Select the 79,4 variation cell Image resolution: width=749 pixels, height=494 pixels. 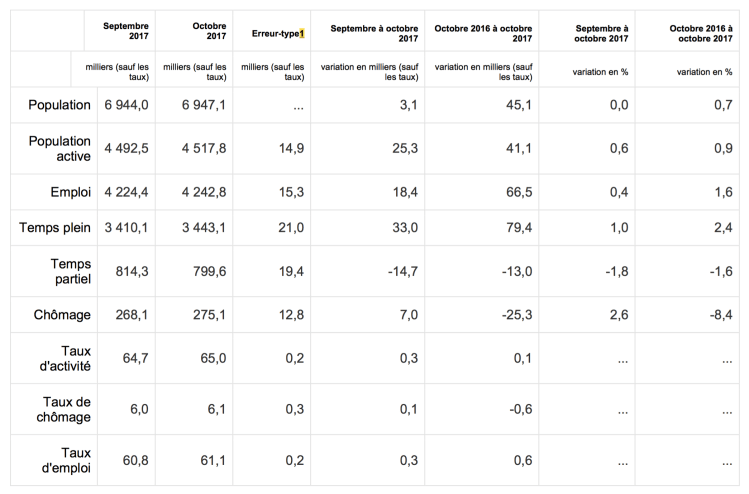tap(516, 228)
